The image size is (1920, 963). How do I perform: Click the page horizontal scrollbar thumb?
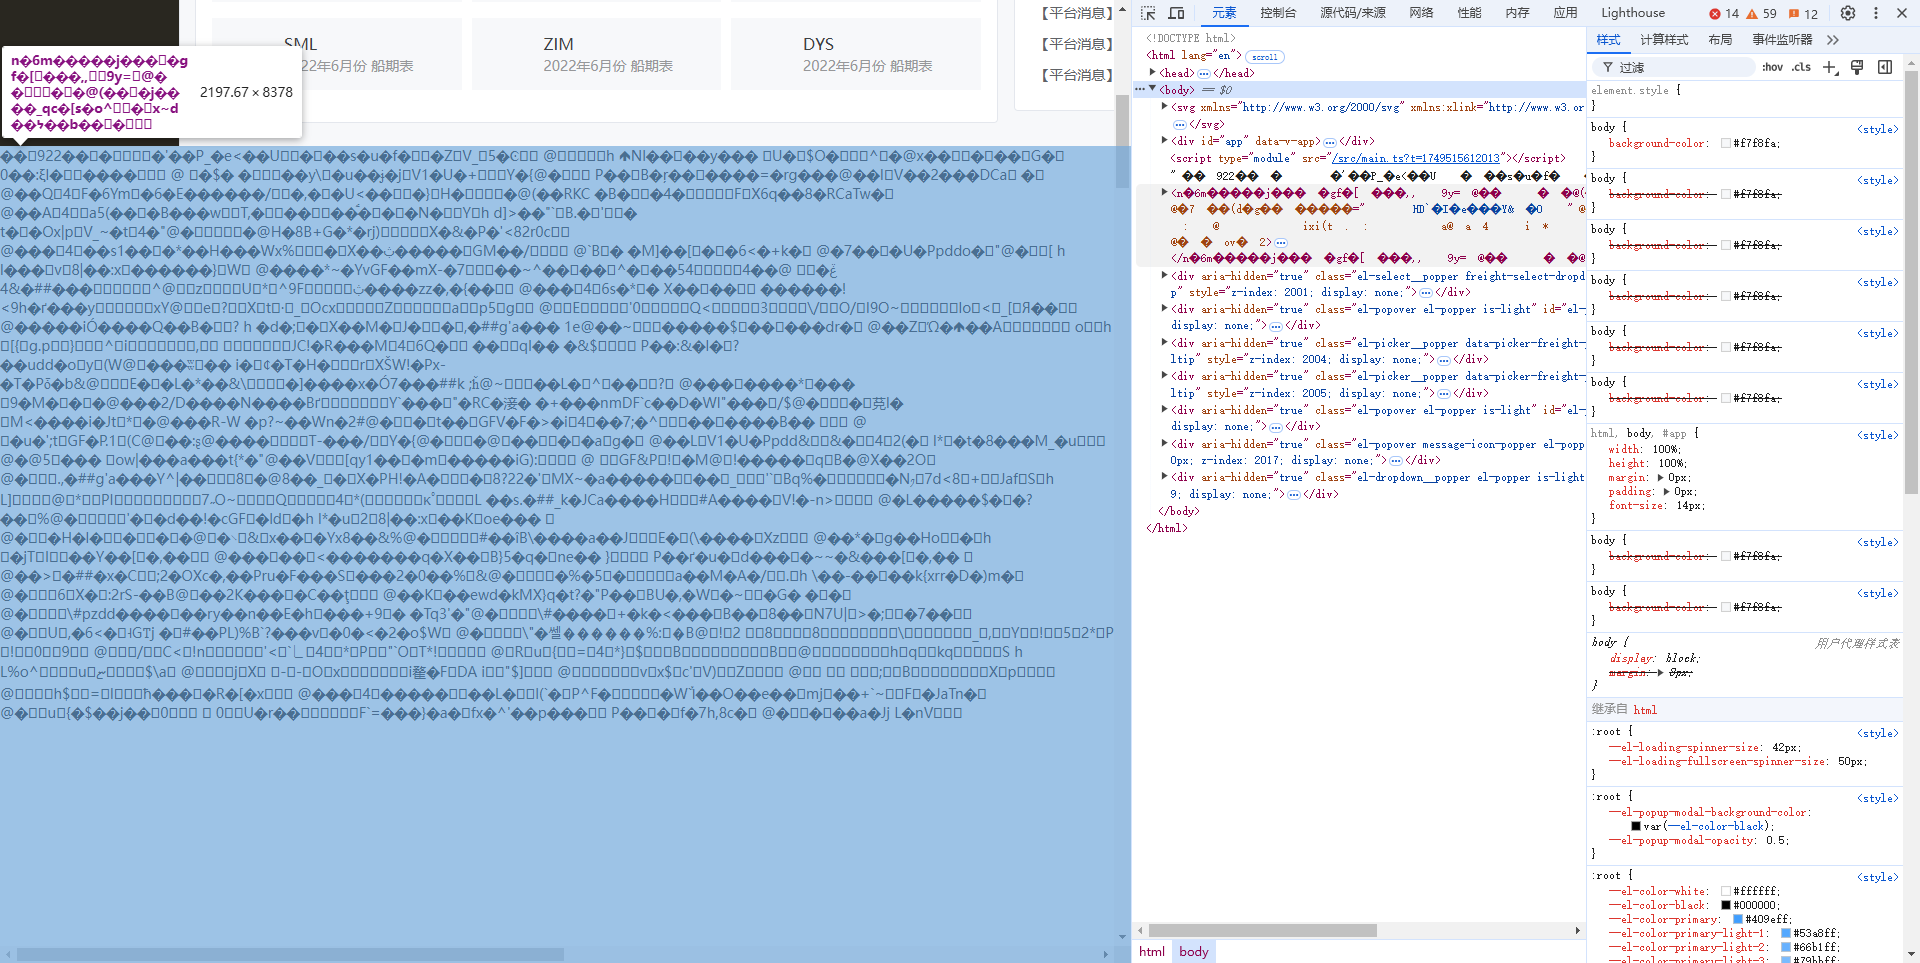pos(290,954)
